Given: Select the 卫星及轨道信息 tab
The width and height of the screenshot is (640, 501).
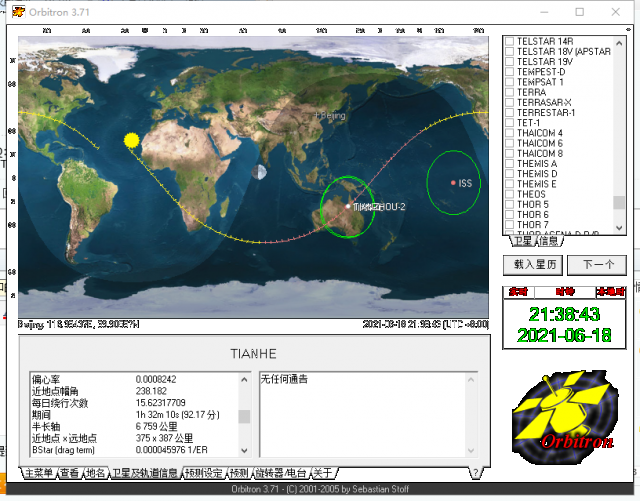Looking at the screenshot, I should coord(144,473).
